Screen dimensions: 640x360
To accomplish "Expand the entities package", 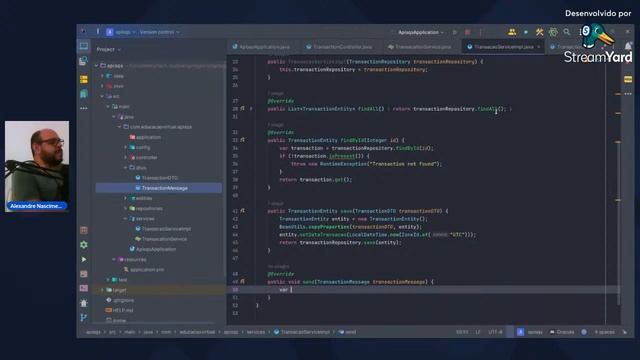I will pos(125,198).
